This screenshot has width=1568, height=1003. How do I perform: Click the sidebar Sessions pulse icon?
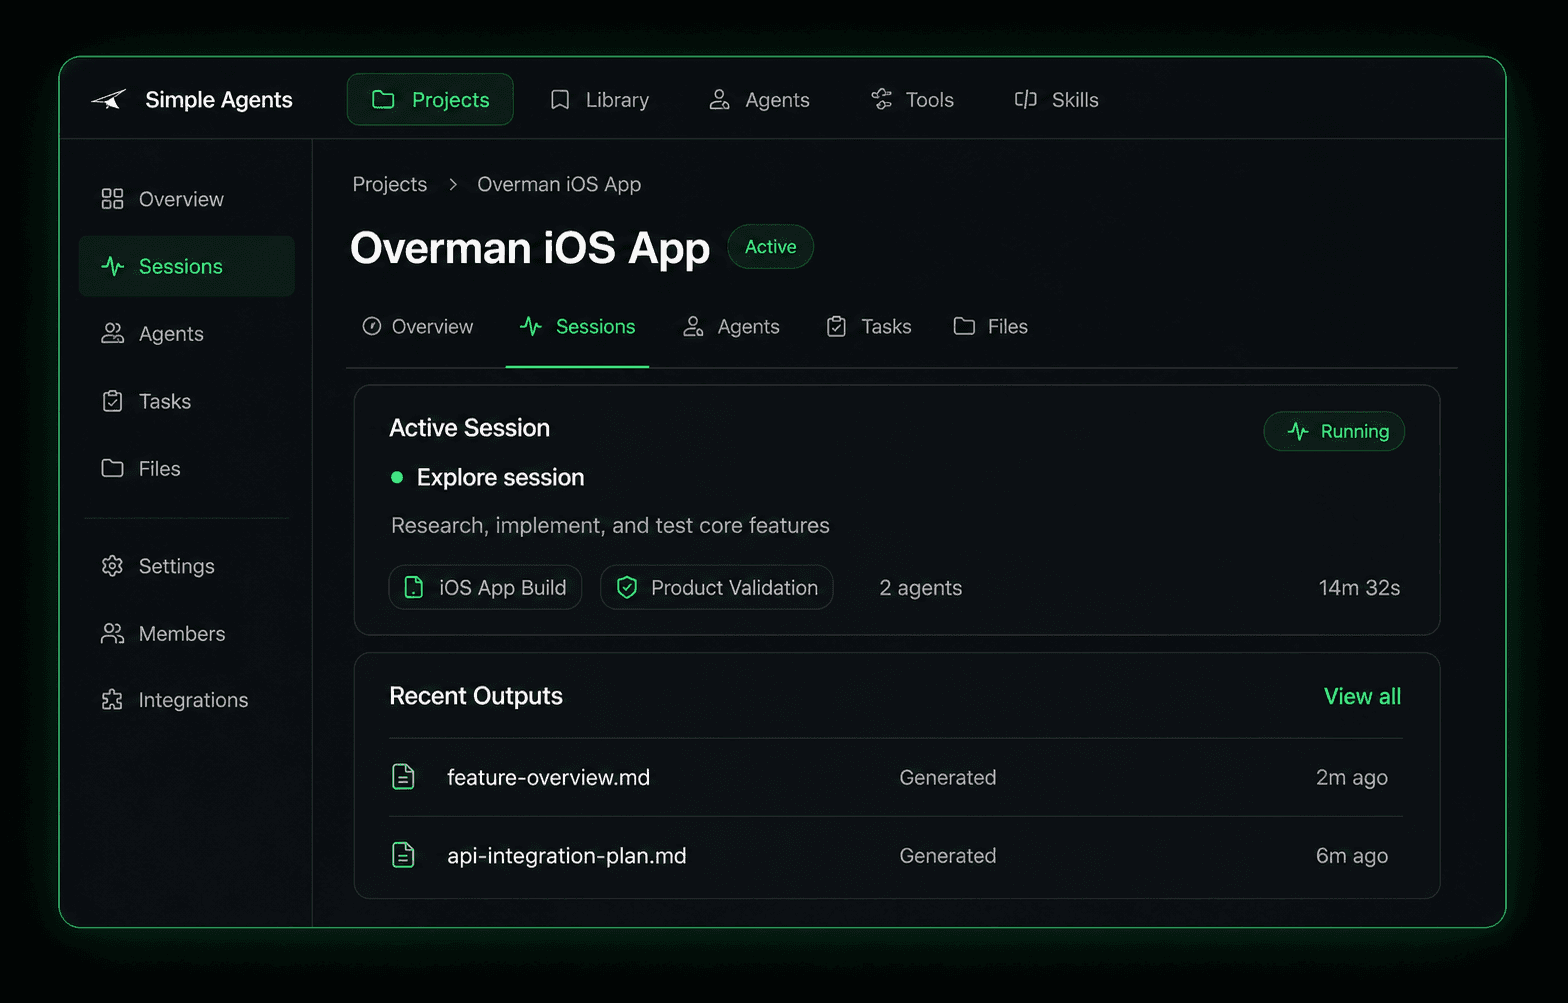coord(112,266)
